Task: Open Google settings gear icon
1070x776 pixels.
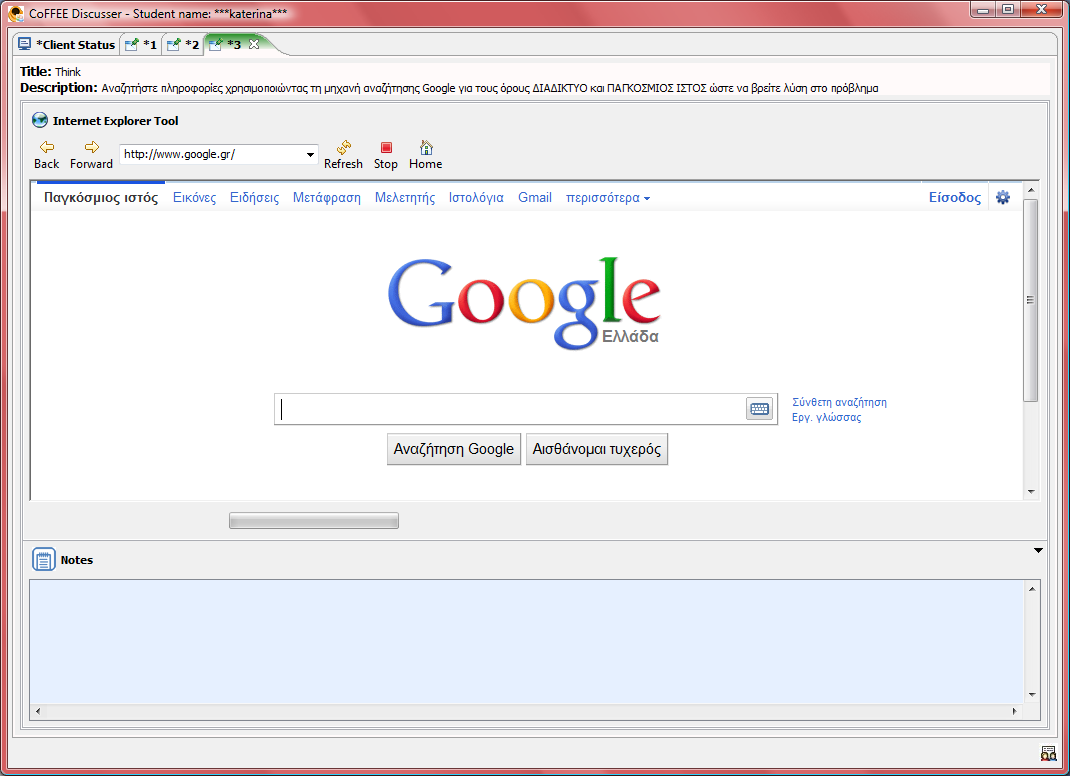Action: pos(1002,197)
